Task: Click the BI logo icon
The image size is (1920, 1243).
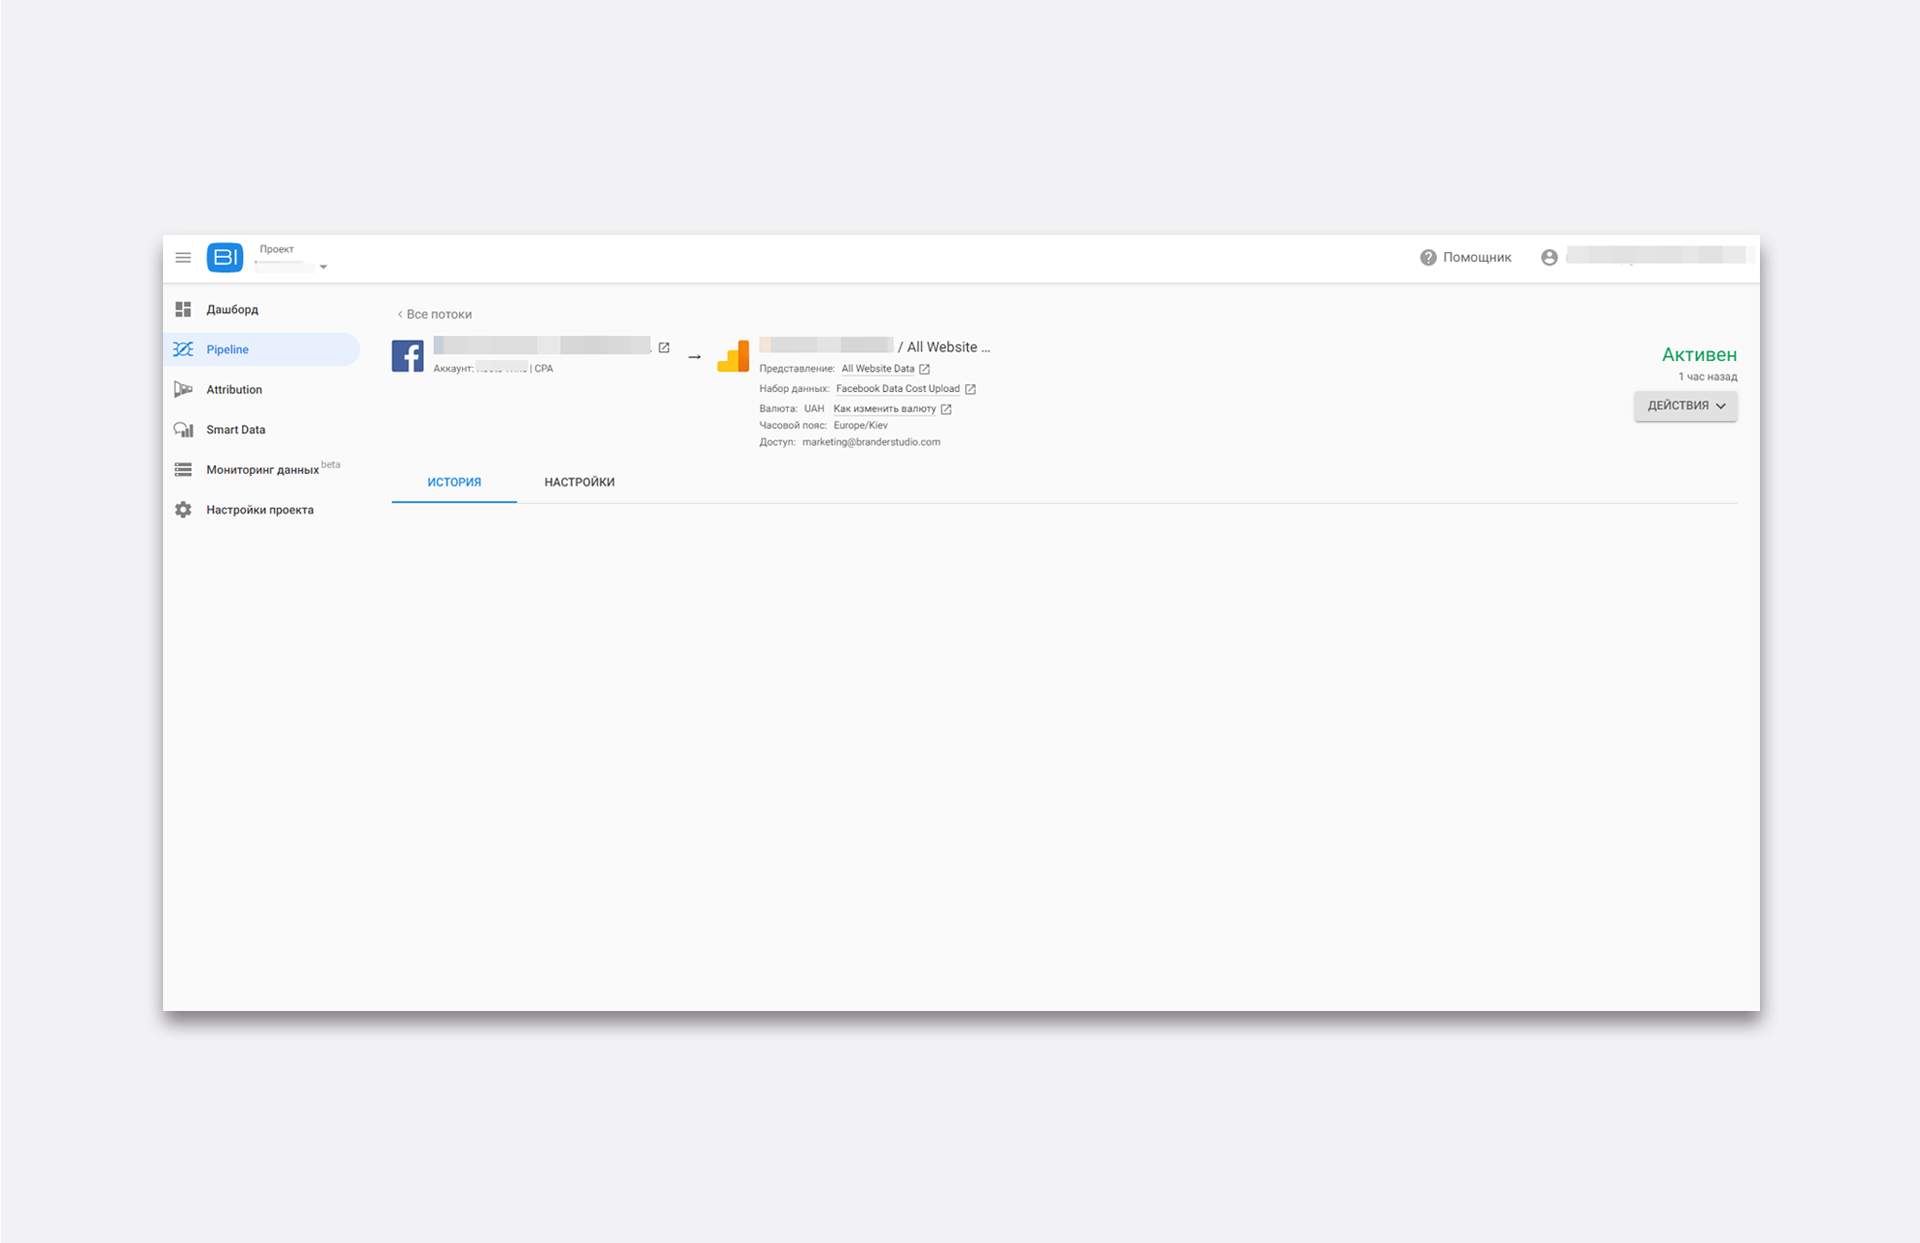Action: 225,258
